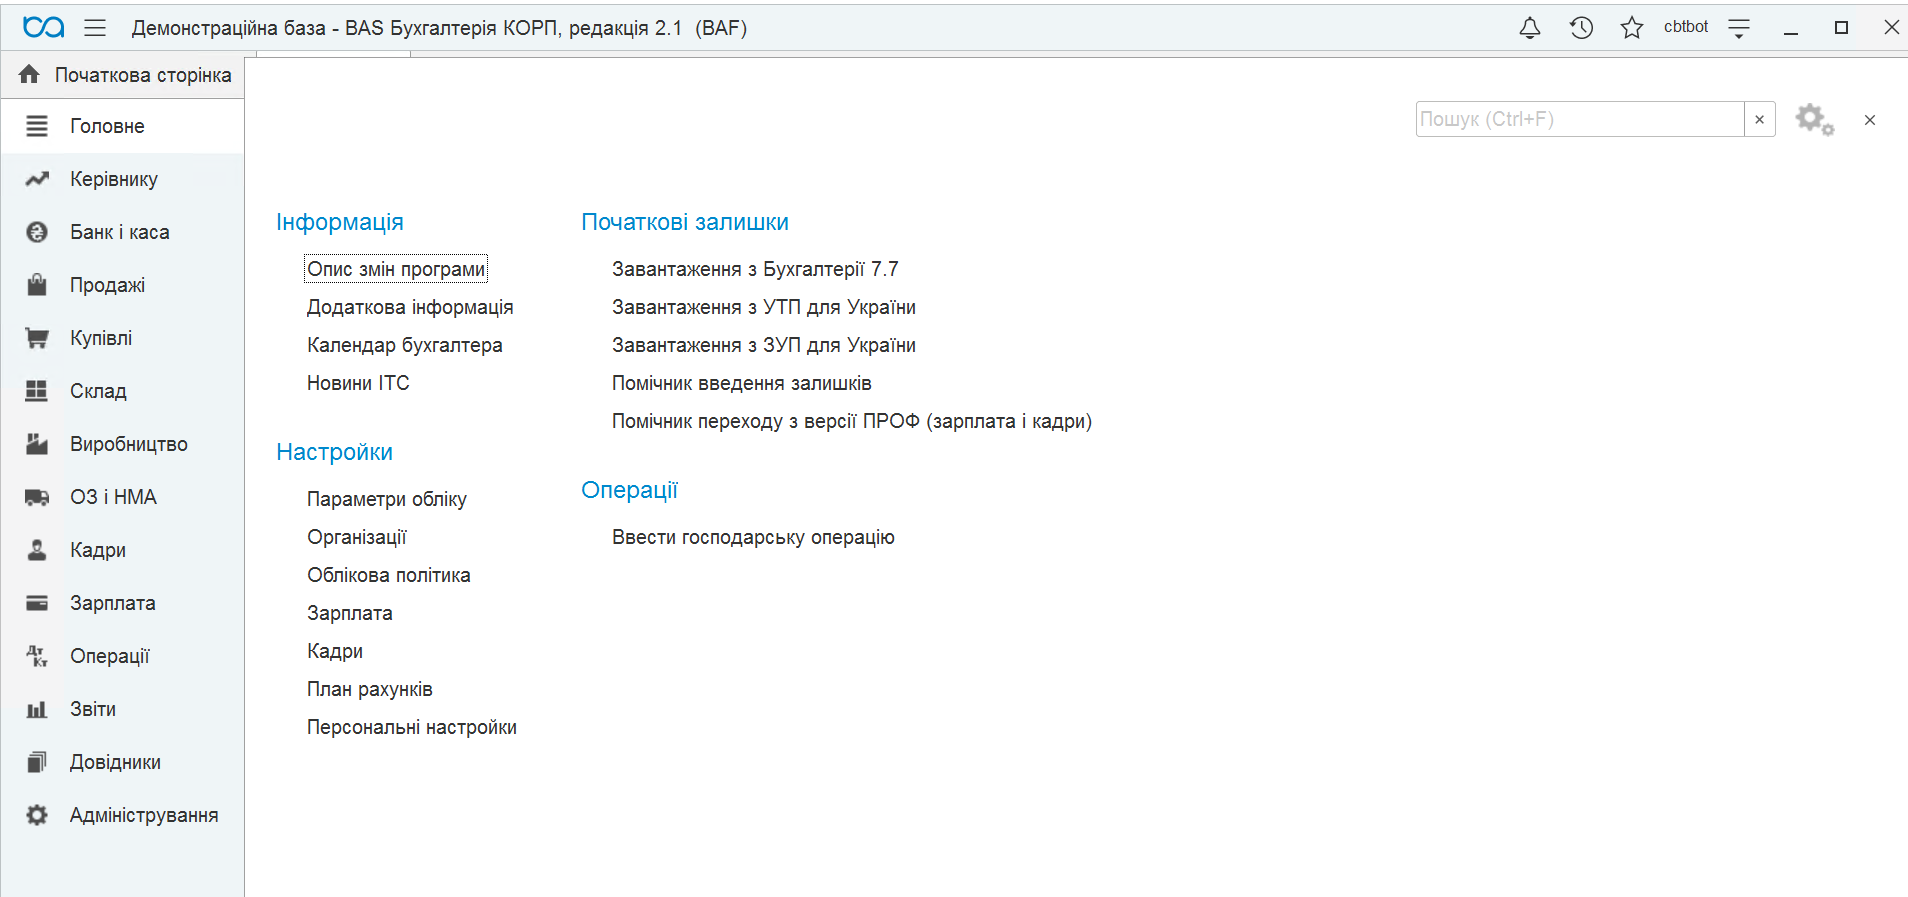Click the Звіти bar chart icon
Screen dimensions: 1908x897
[37, 709]
